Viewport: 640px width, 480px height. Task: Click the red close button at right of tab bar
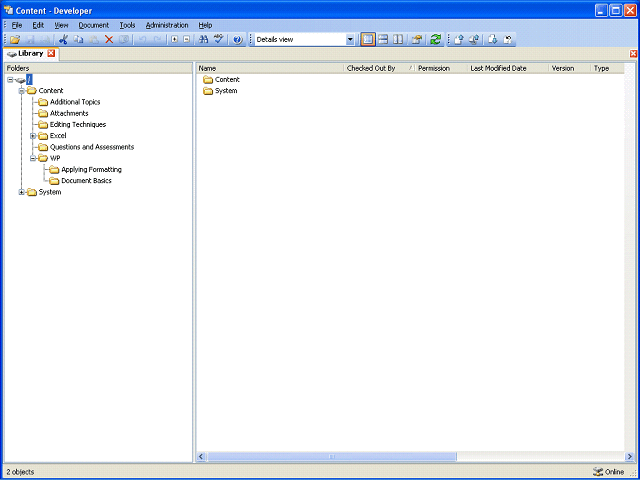tap(633, 53)
